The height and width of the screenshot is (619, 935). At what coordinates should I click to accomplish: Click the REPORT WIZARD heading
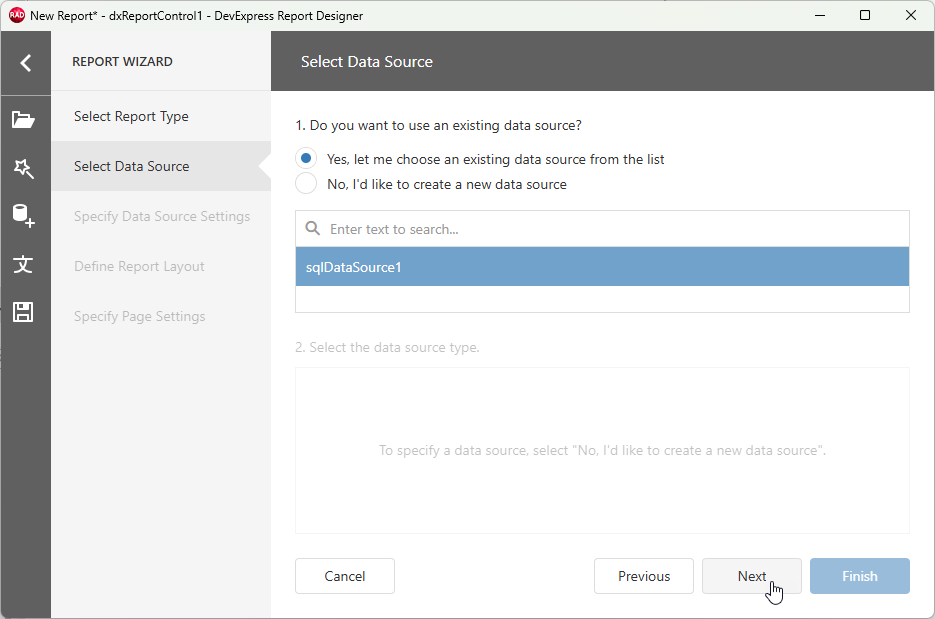click(122, 61)
